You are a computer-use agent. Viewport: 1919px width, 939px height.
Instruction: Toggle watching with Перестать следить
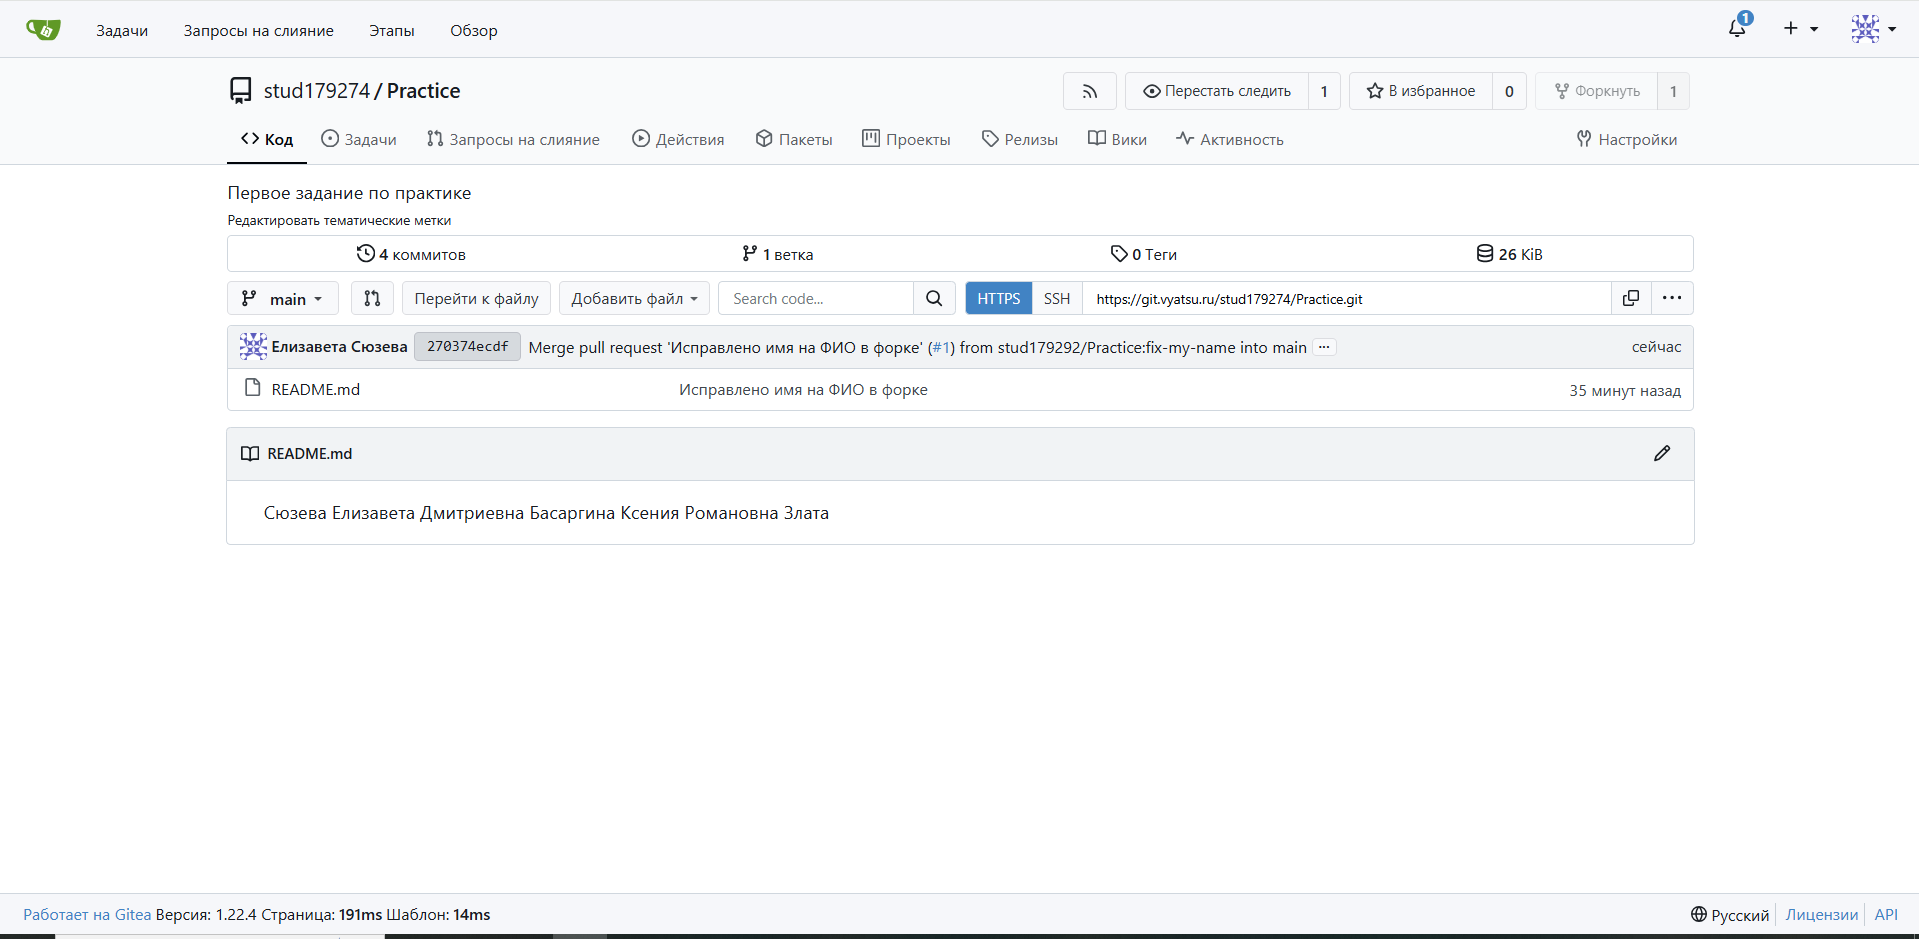1217,91
